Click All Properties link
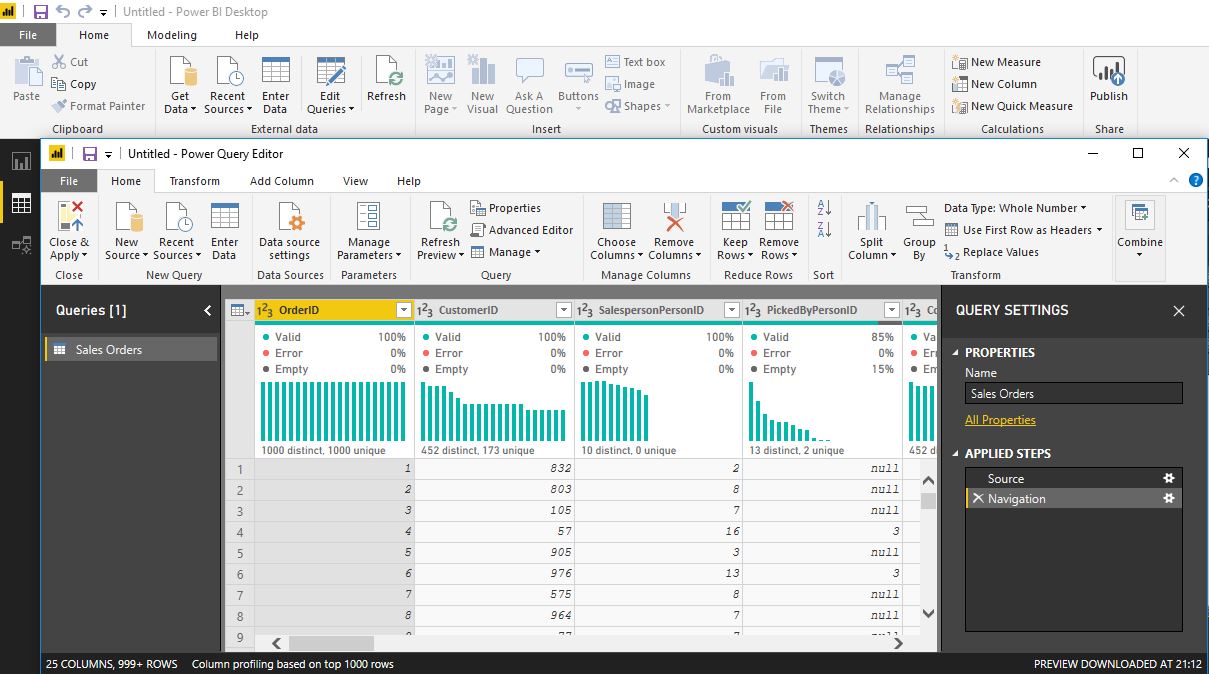The width and height of the screenshot is (1209, 674). click(1000, 420)
